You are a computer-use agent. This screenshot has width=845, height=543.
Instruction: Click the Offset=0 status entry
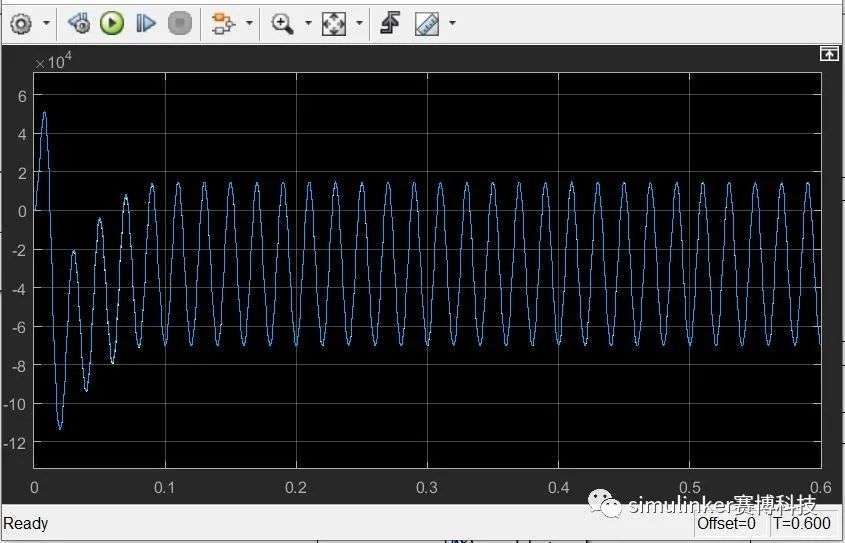[x=726, y=523]
